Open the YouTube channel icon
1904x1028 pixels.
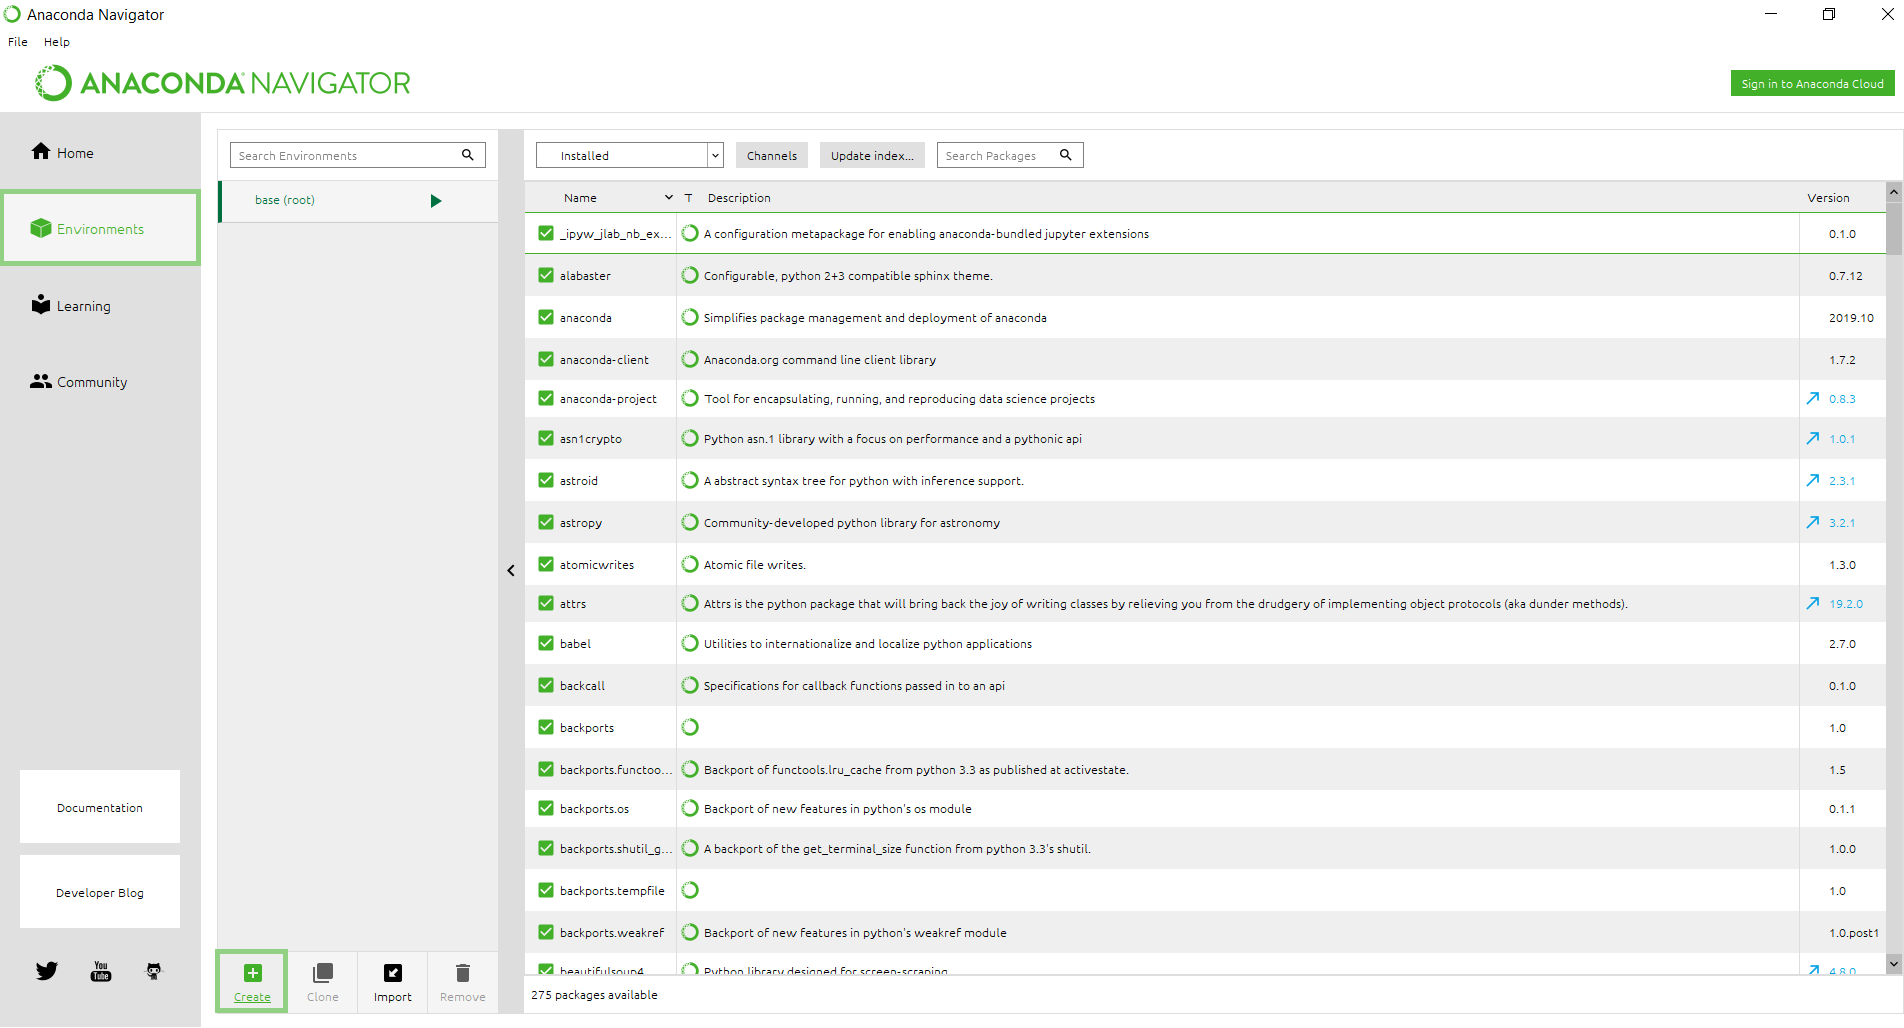[x=101, y=971]
